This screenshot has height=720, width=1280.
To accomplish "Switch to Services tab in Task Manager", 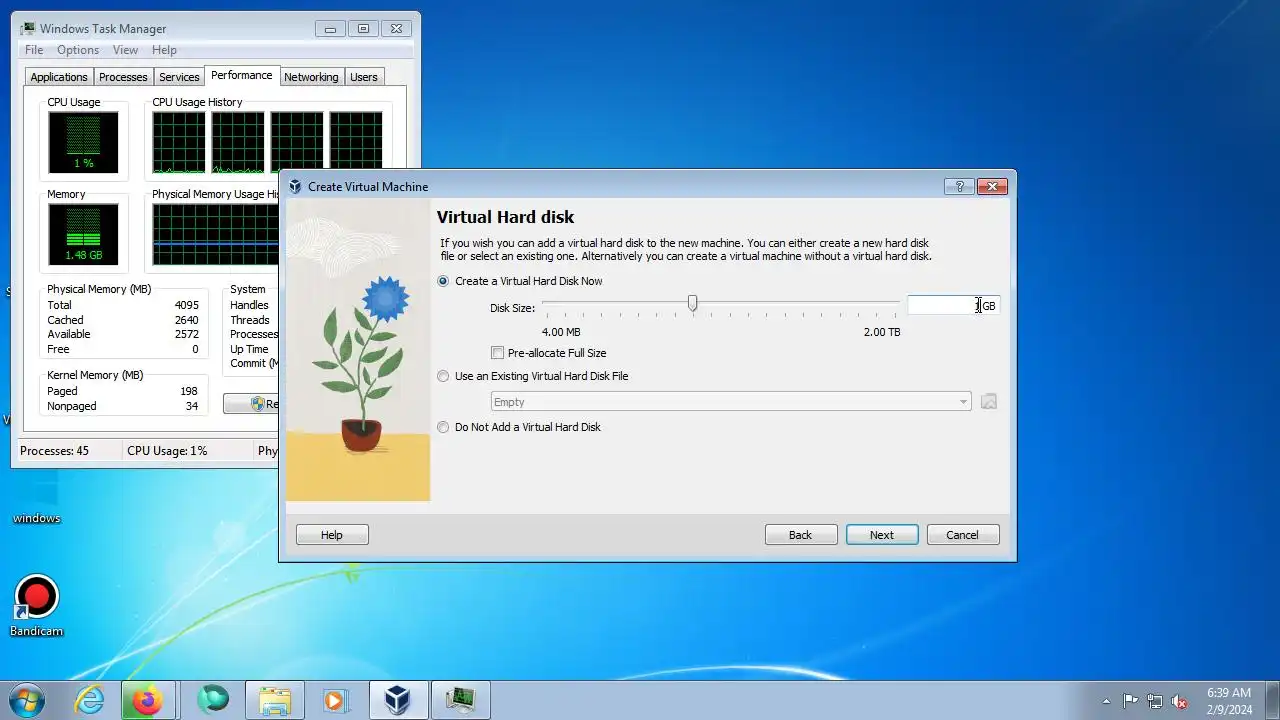I will point(179,77).
